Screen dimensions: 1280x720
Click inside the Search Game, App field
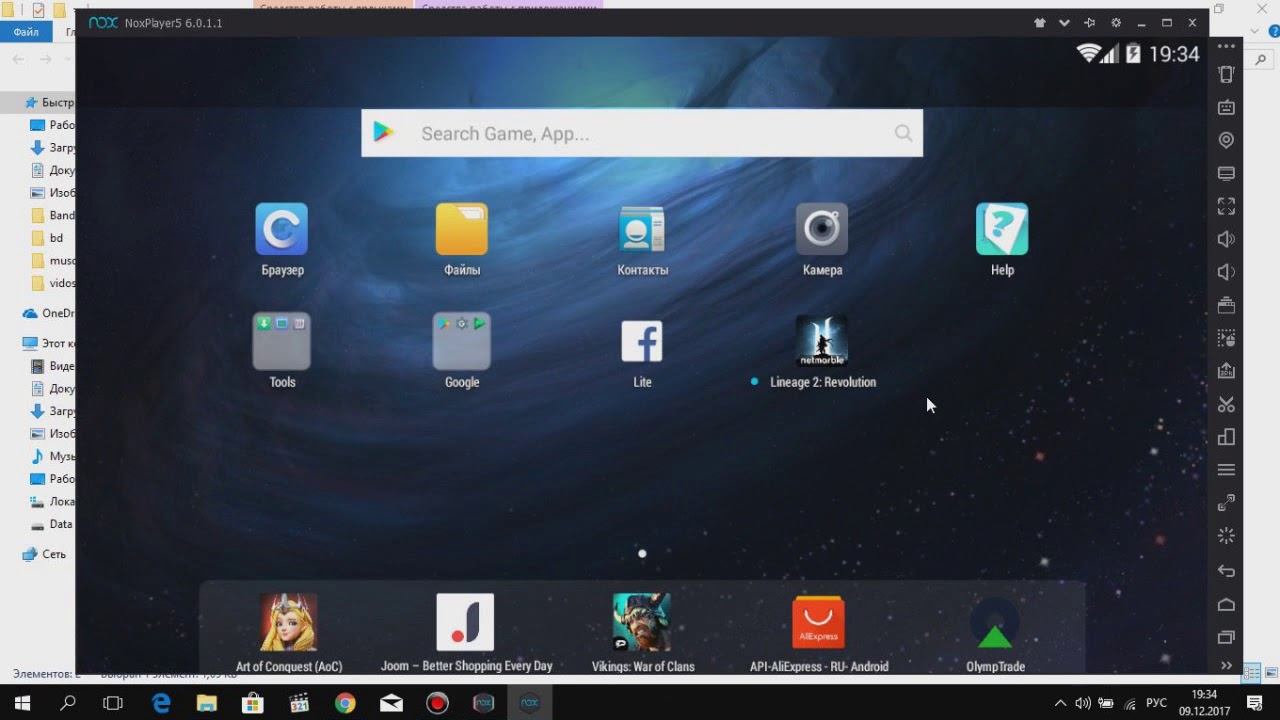(642, 133)
